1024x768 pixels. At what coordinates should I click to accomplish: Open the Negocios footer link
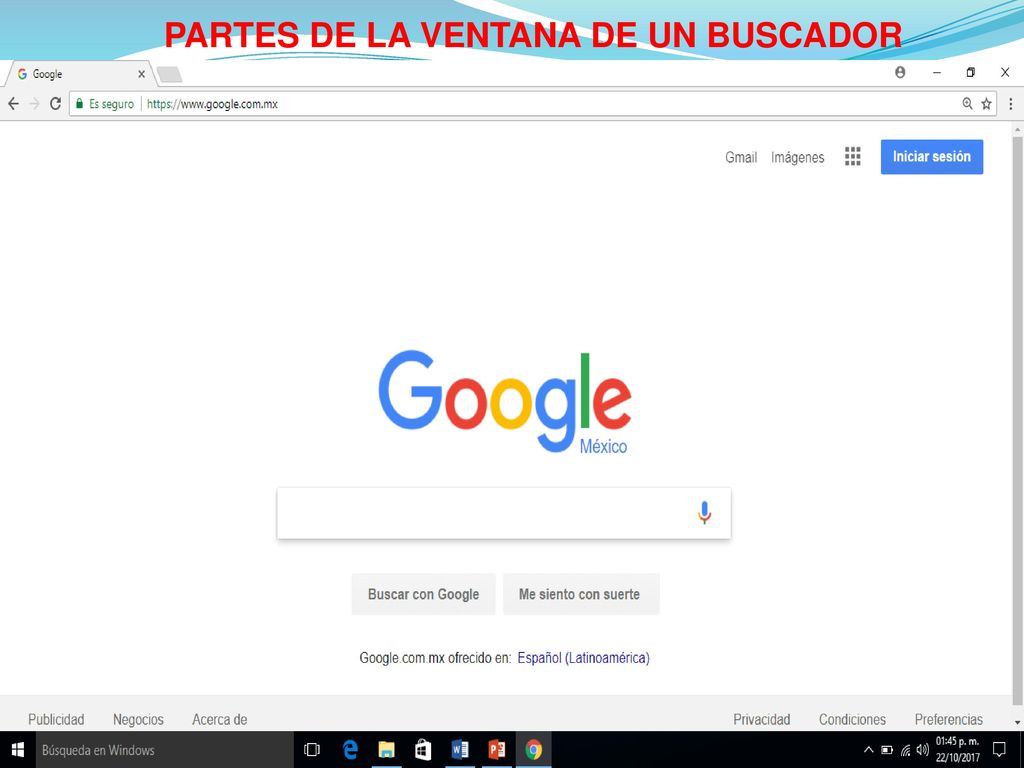[138, 719]
